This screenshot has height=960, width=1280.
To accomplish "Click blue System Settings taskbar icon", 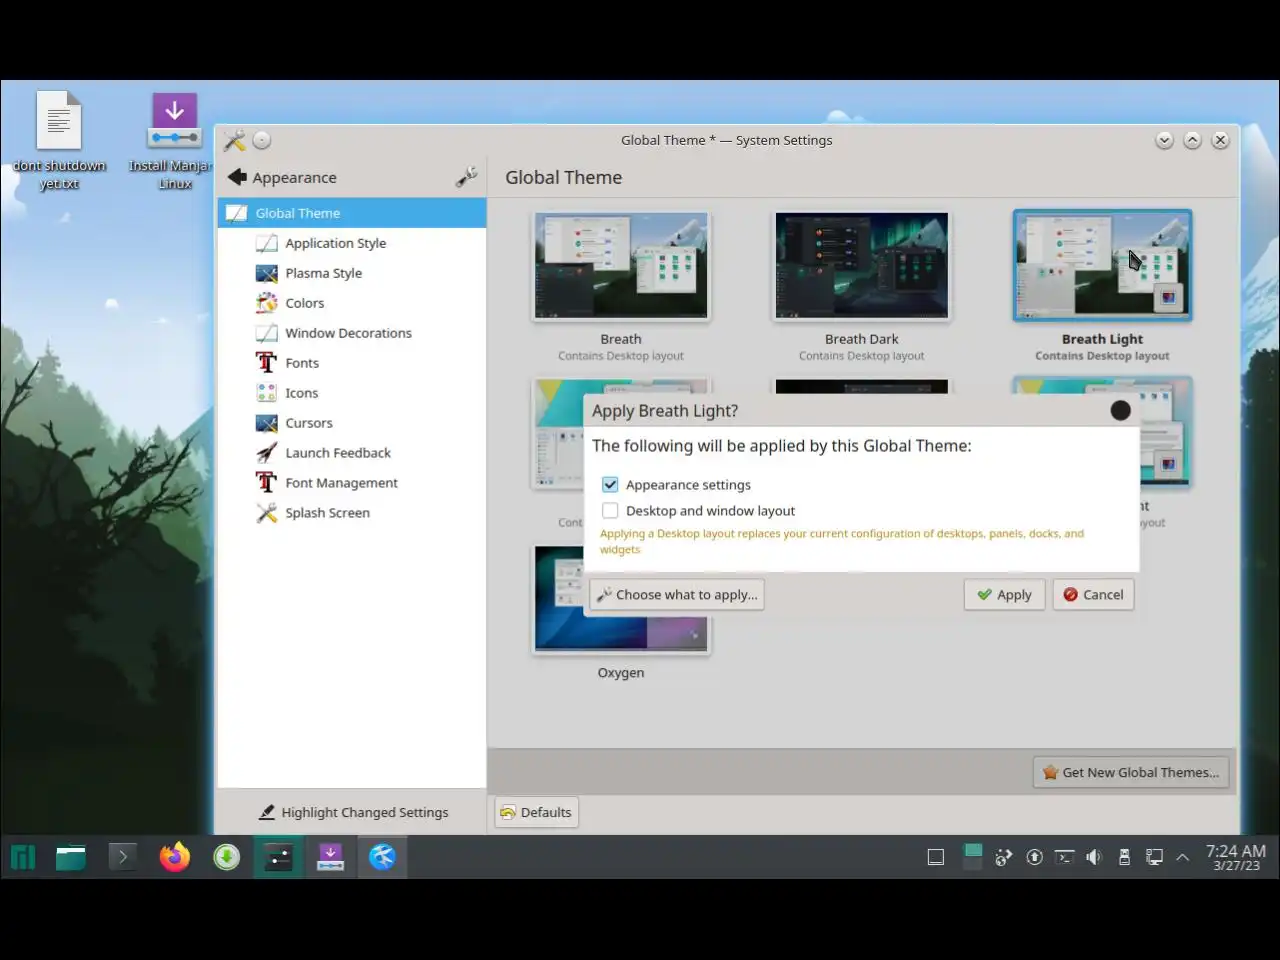I will pyautogui.click(x=382, y=857).
